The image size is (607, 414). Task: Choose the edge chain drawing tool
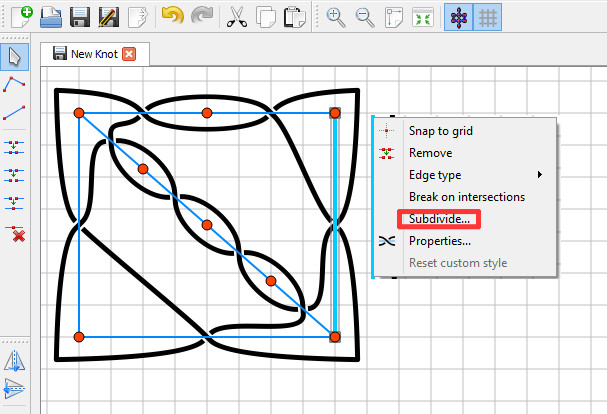pyautogui.click(x=14, y=84)
